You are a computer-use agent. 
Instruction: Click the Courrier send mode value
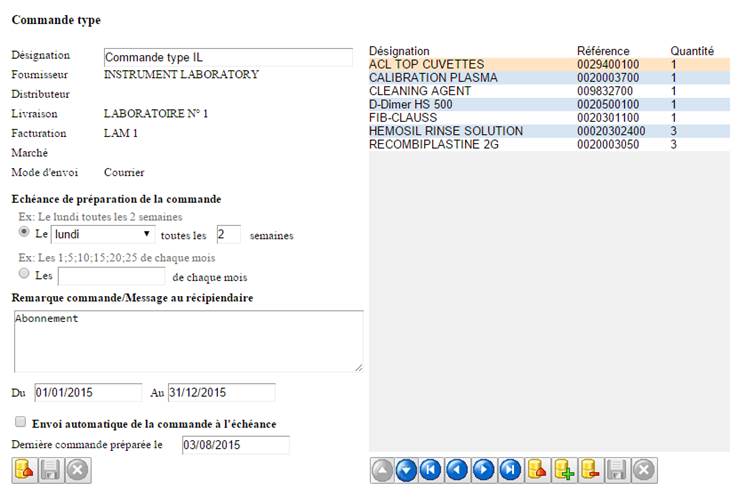[x=124, y=172]
